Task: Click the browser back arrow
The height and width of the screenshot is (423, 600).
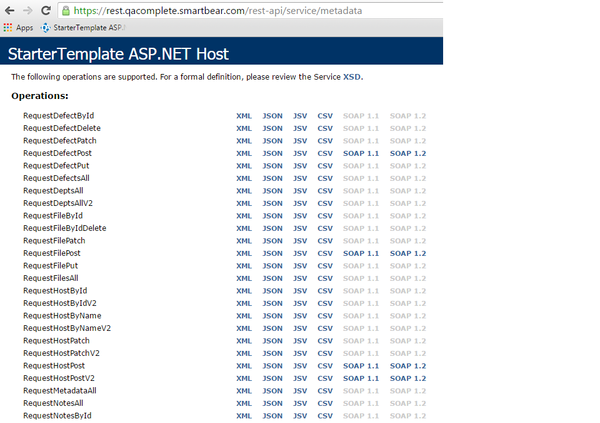Action: pyautogui.click(x=10, y=11)
